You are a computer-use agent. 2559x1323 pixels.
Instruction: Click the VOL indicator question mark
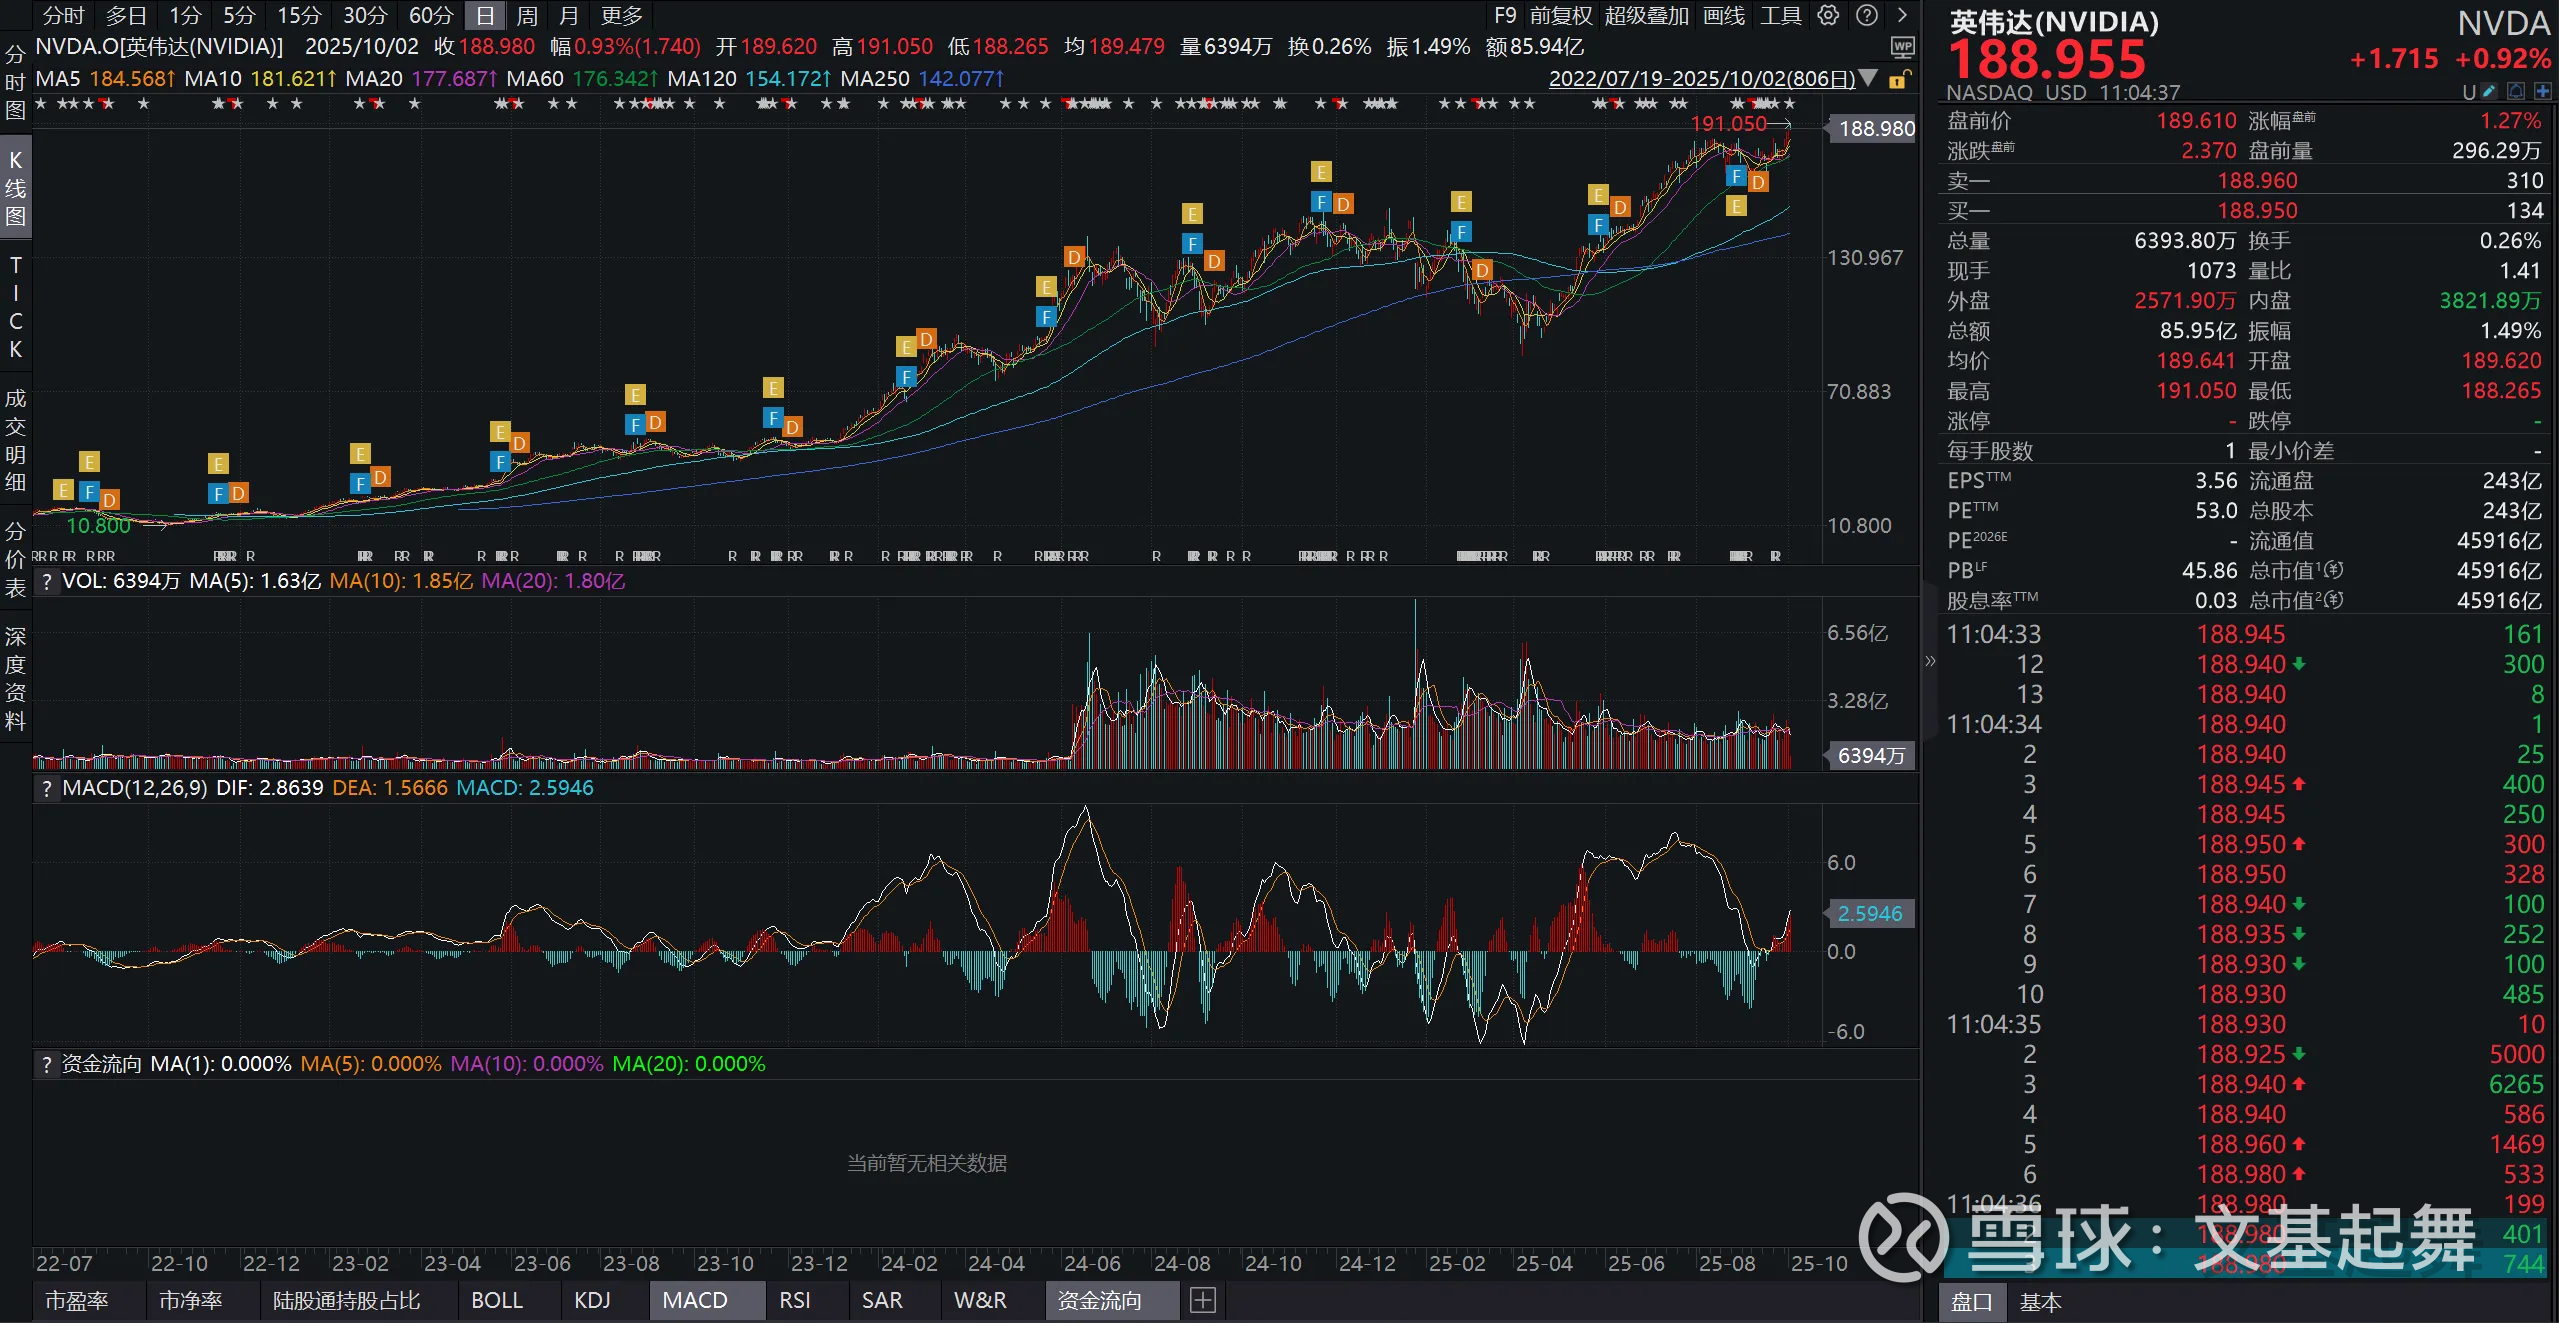pyautogui.click(x=47, y=581)
